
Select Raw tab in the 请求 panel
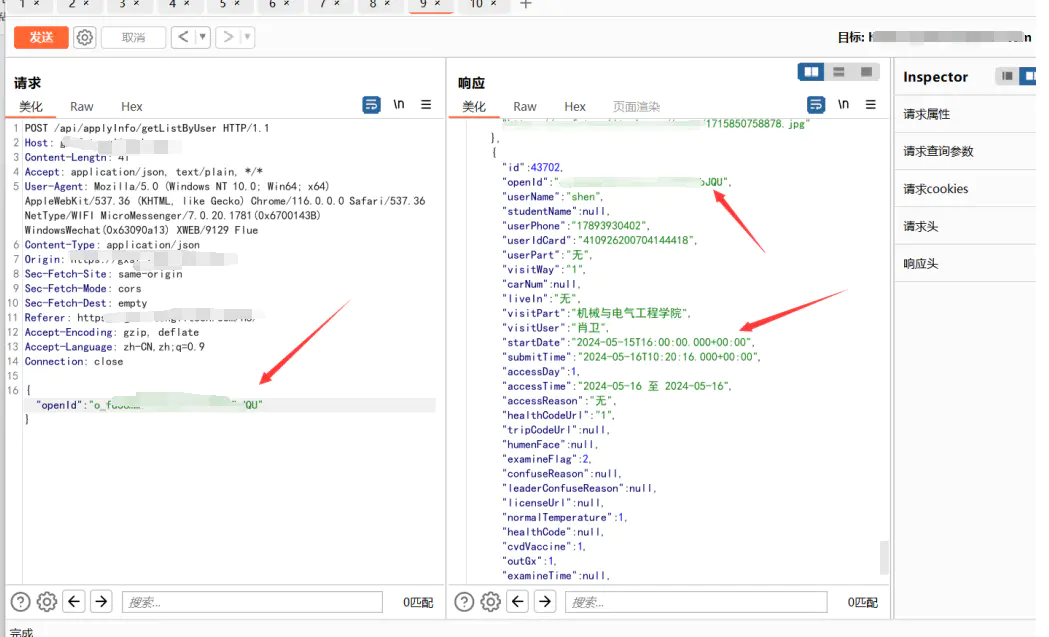[x=82, y=106]
